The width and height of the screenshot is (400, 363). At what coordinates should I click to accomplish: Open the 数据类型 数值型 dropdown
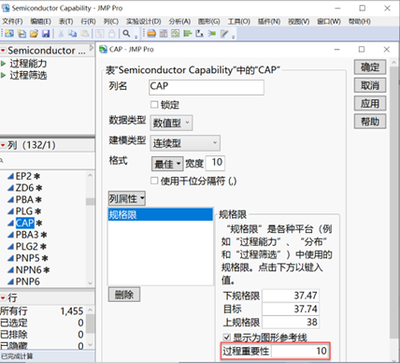[x=171, y=123]
